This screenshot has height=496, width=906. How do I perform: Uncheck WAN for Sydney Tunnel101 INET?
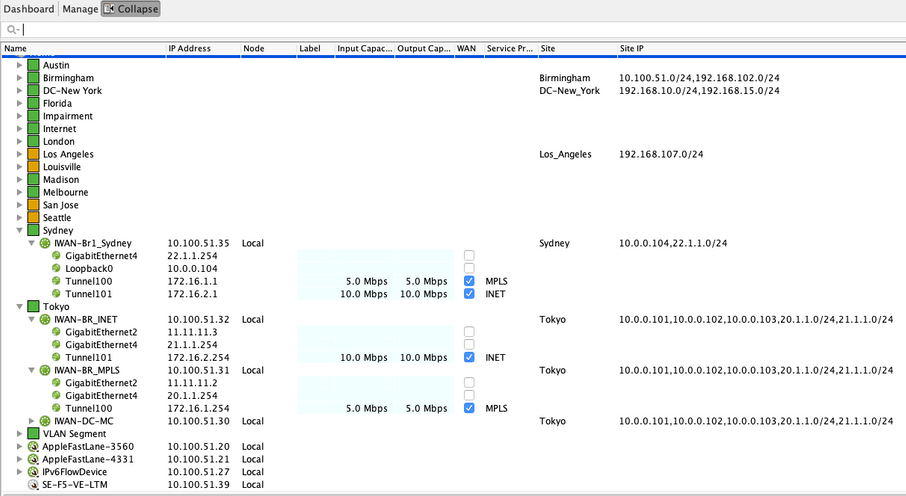pyautogui.click(x=469, y=294)
